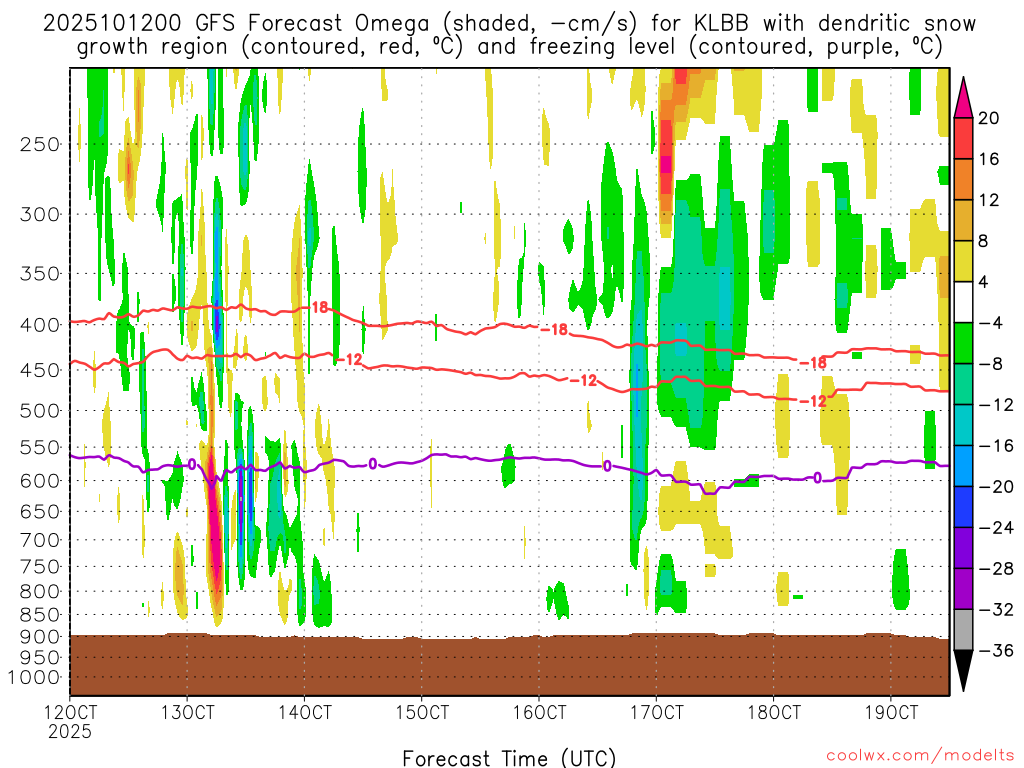Pick the white -4 to 4 colorbar segment
The width and height of the screenshot is (1024, 768).
tap(964, 302)
